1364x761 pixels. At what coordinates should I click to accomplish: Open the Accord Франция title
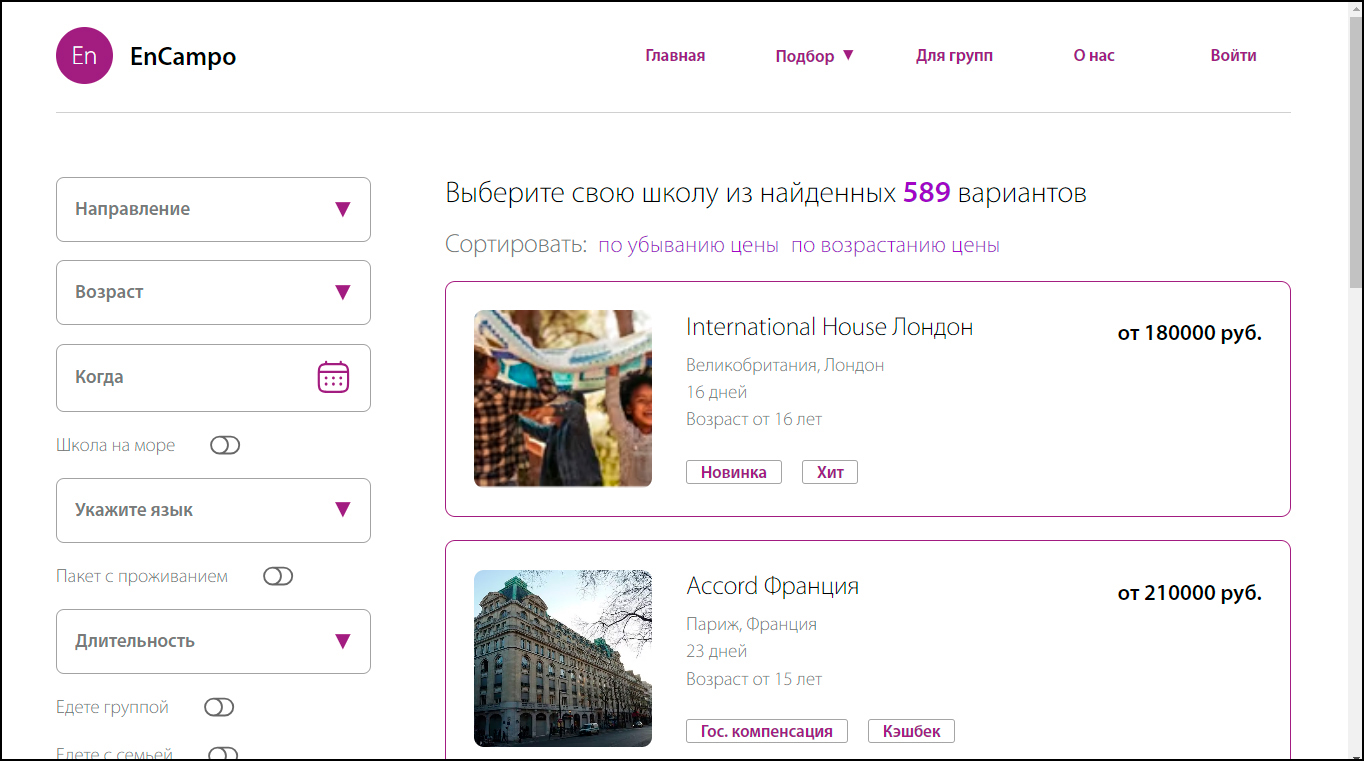tap(772, 586)
